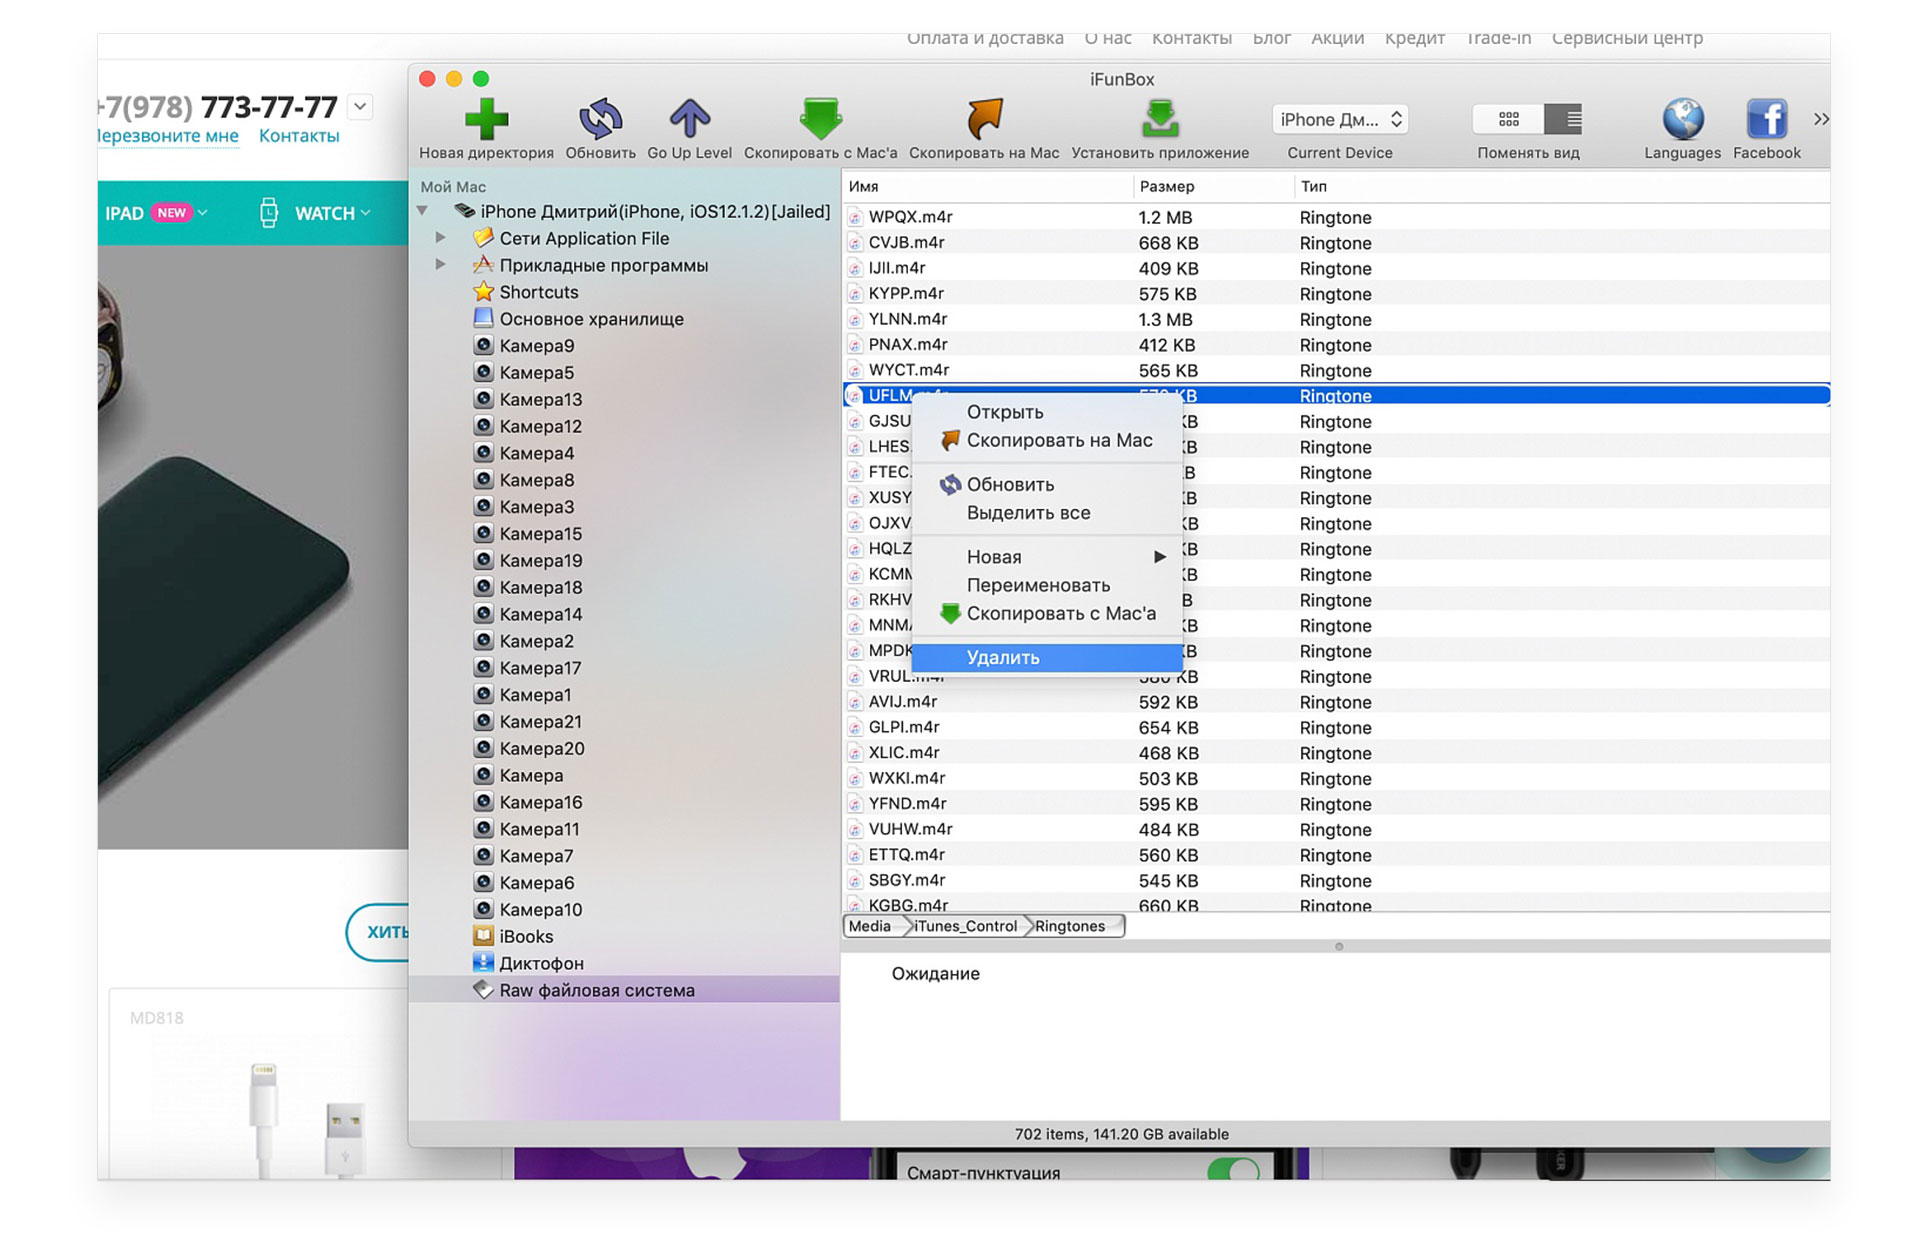Click Акции in the site header
This screenshot has height=1237, width=1920.
(1338, 38)
